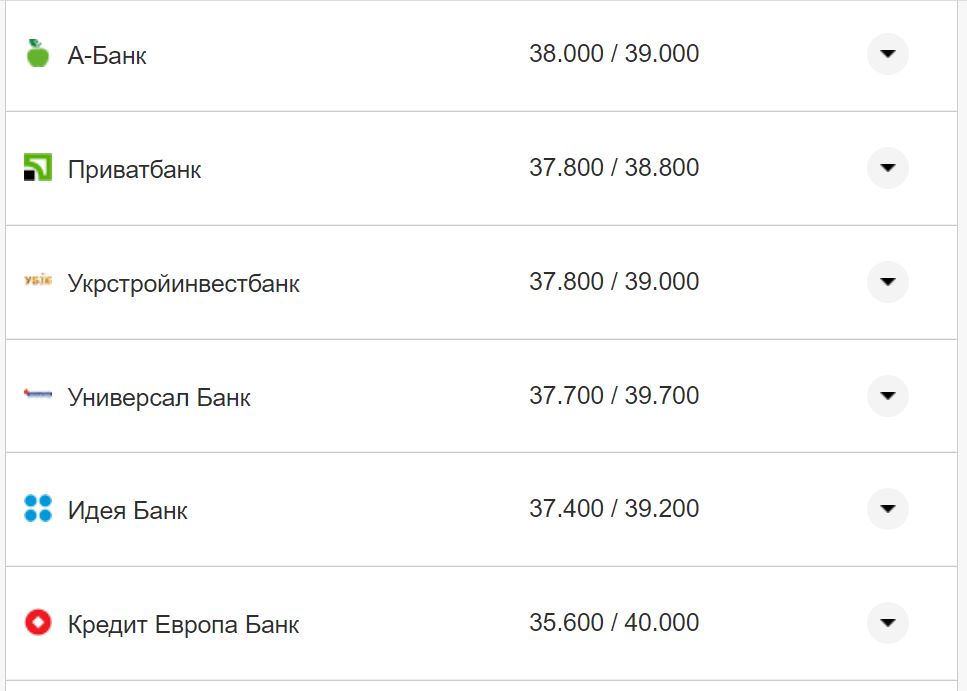Click the Privatbank green-black logo
967x691 pixels.
tap(38, 168)
